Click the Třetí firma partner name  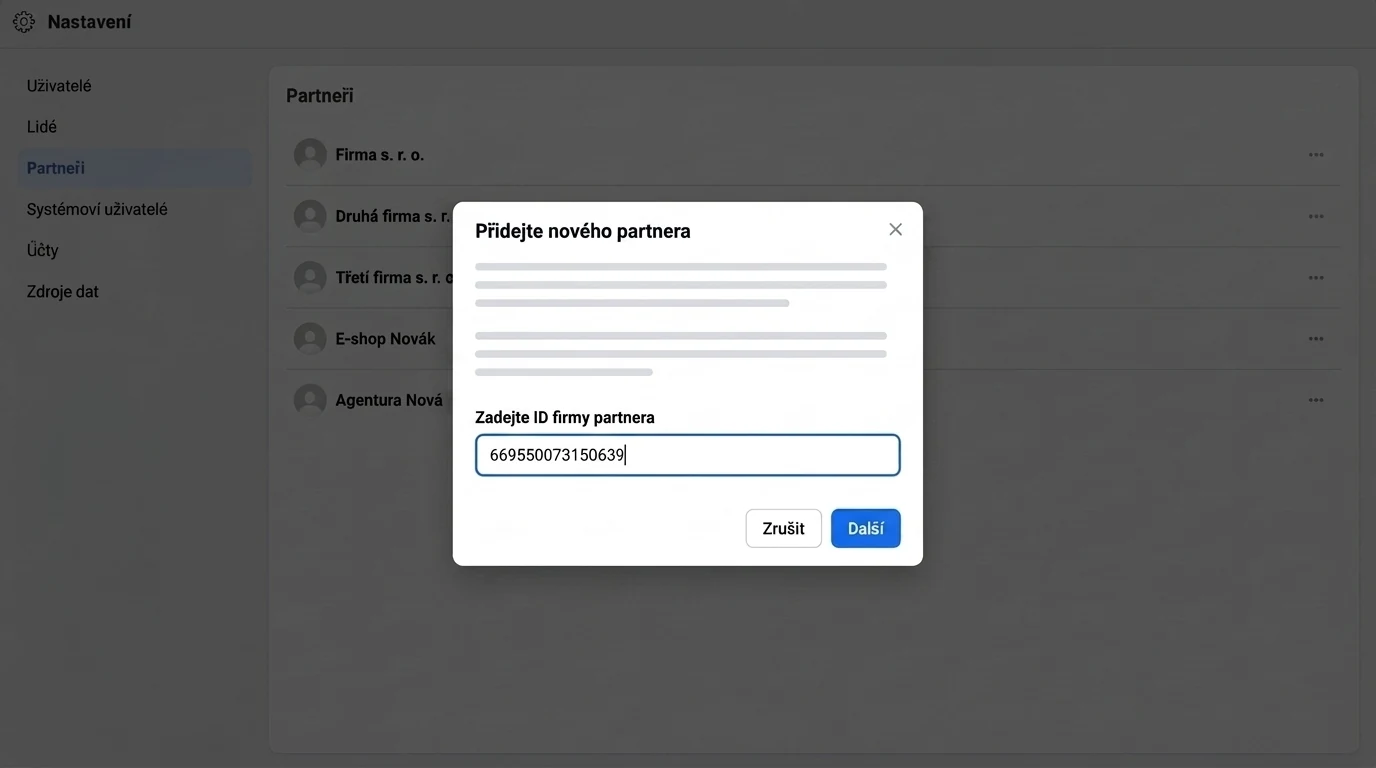click(394, 277)
